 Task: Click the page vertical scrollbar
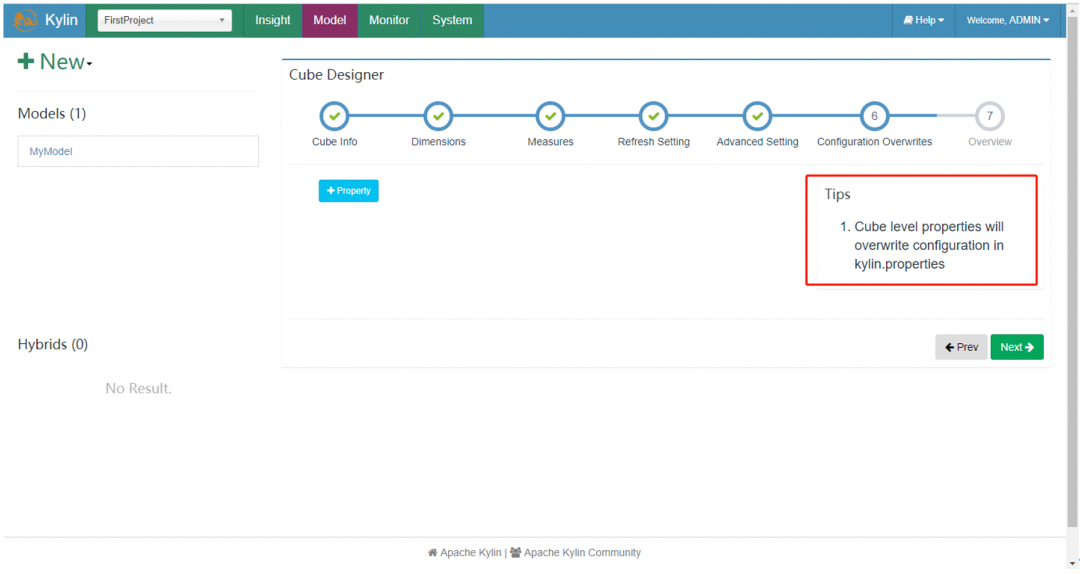click(x=1072, y=272)
